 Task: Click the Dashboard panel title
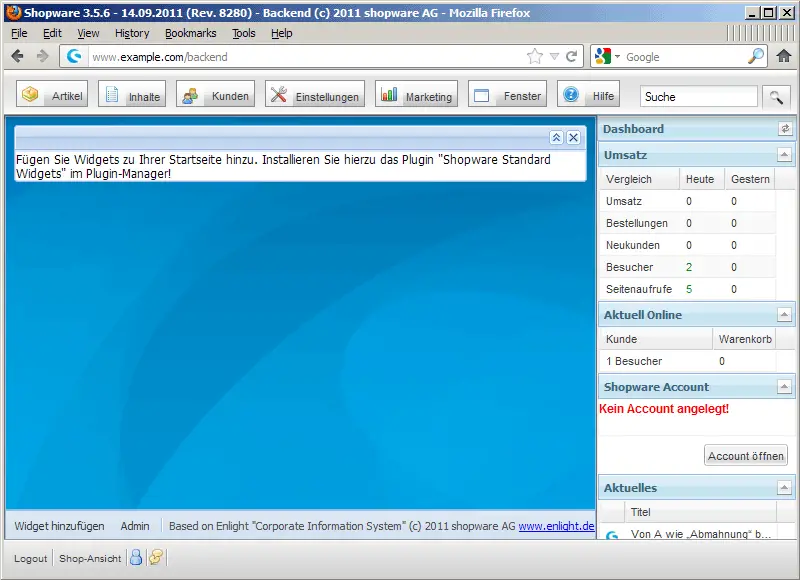click(633, 129)
